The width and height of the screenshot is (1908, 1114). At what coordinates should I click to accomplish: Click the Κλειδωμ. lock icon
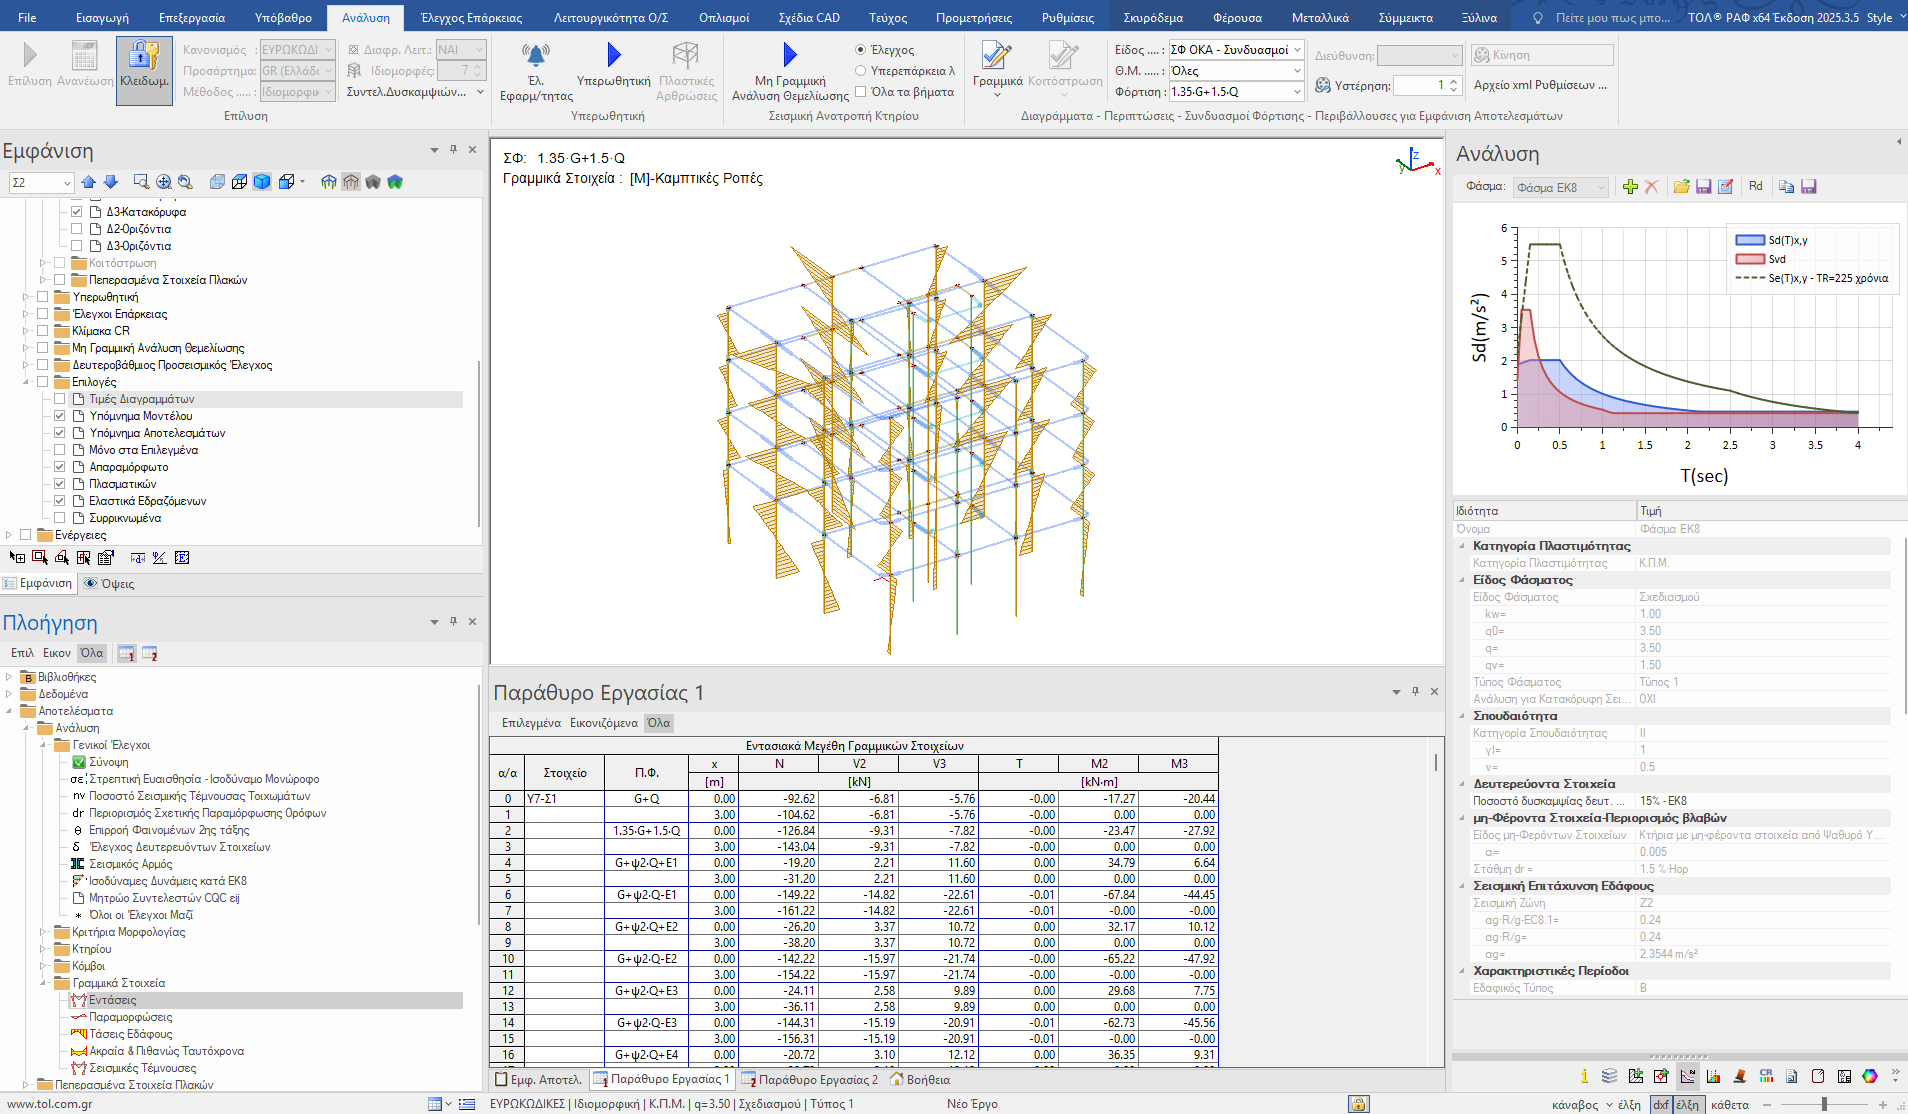[x=144, y=58]
